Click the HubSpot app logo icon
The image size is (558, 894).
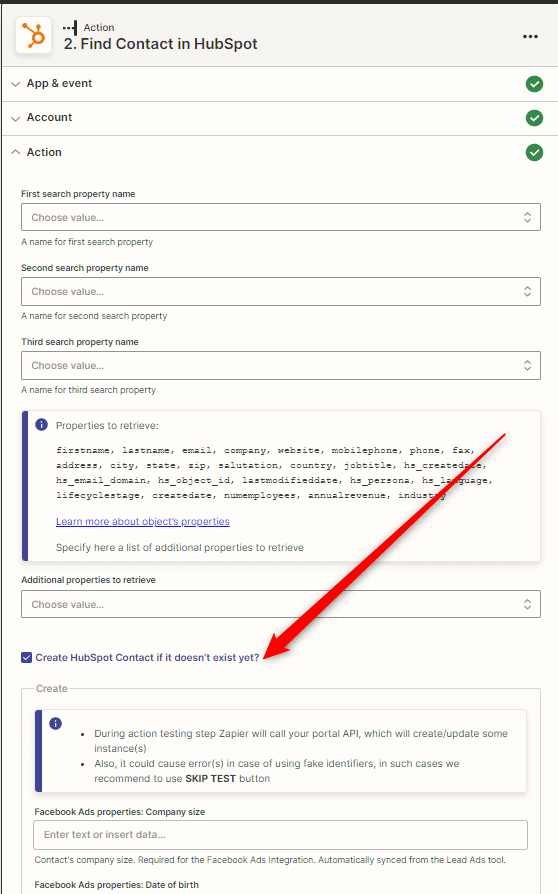pyautogui.click(x=34, y=35)
